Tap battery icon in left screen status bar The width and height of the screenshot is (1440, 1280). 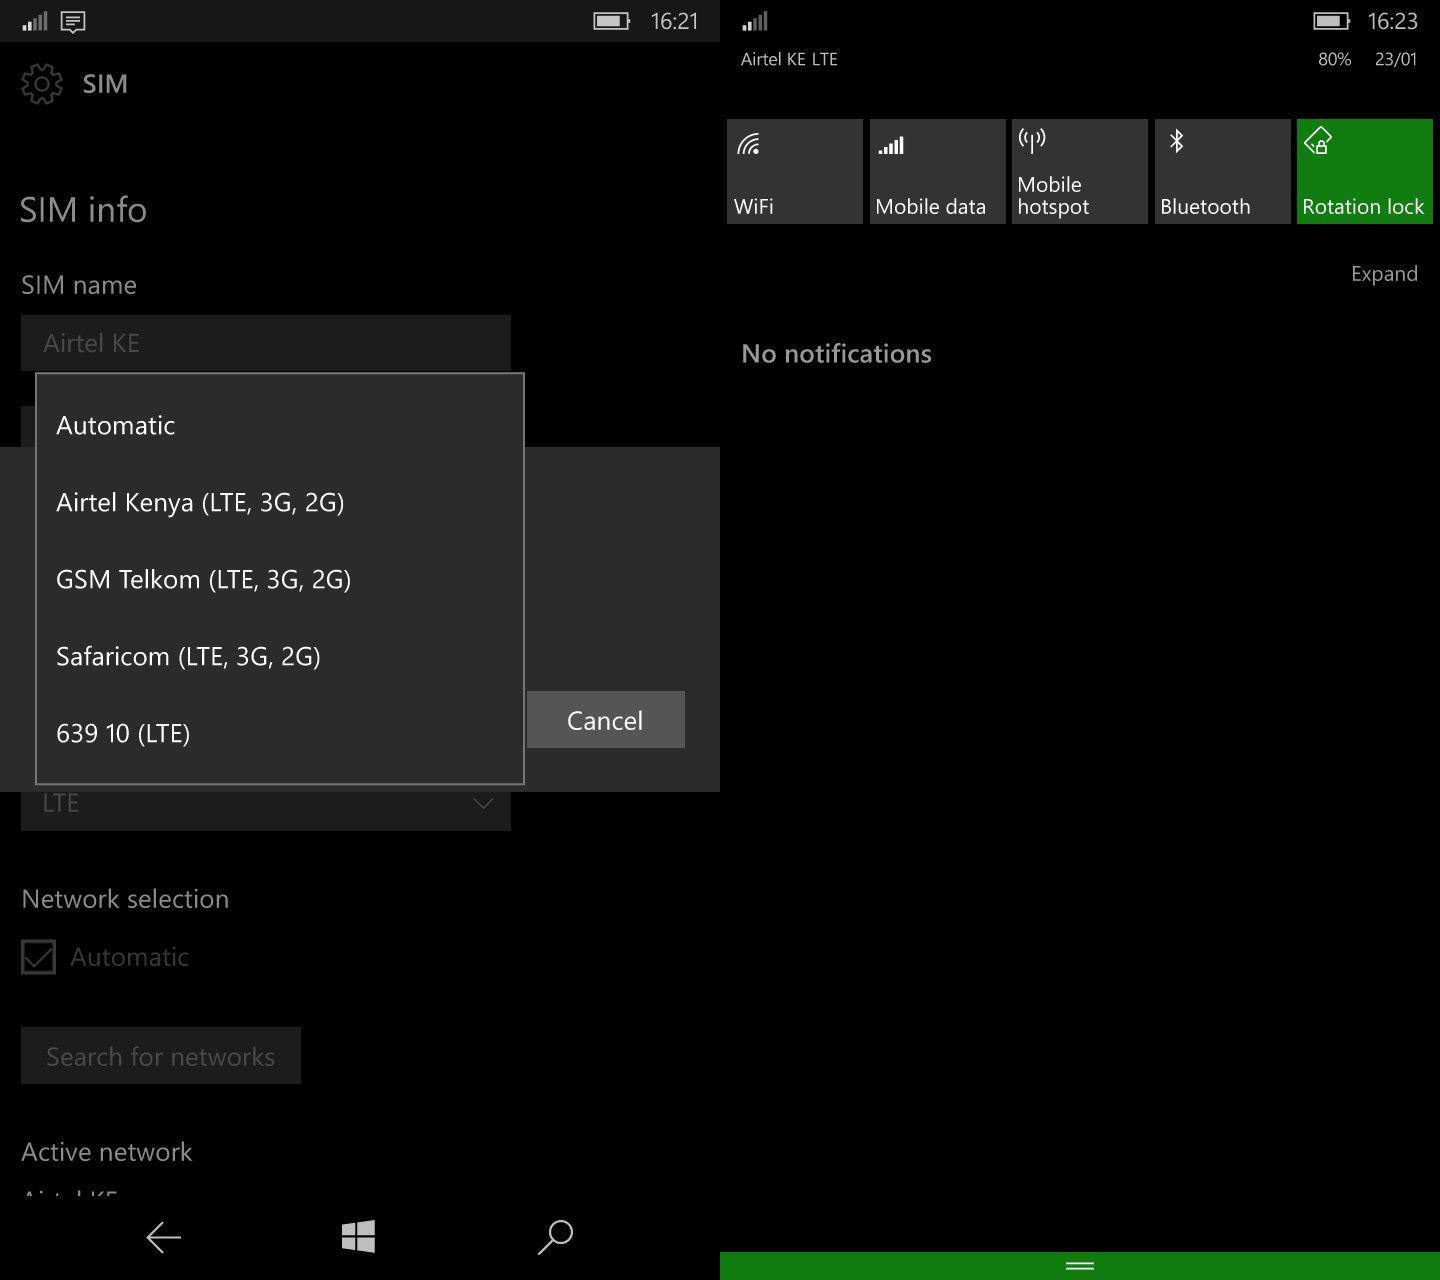coord(611,20)
